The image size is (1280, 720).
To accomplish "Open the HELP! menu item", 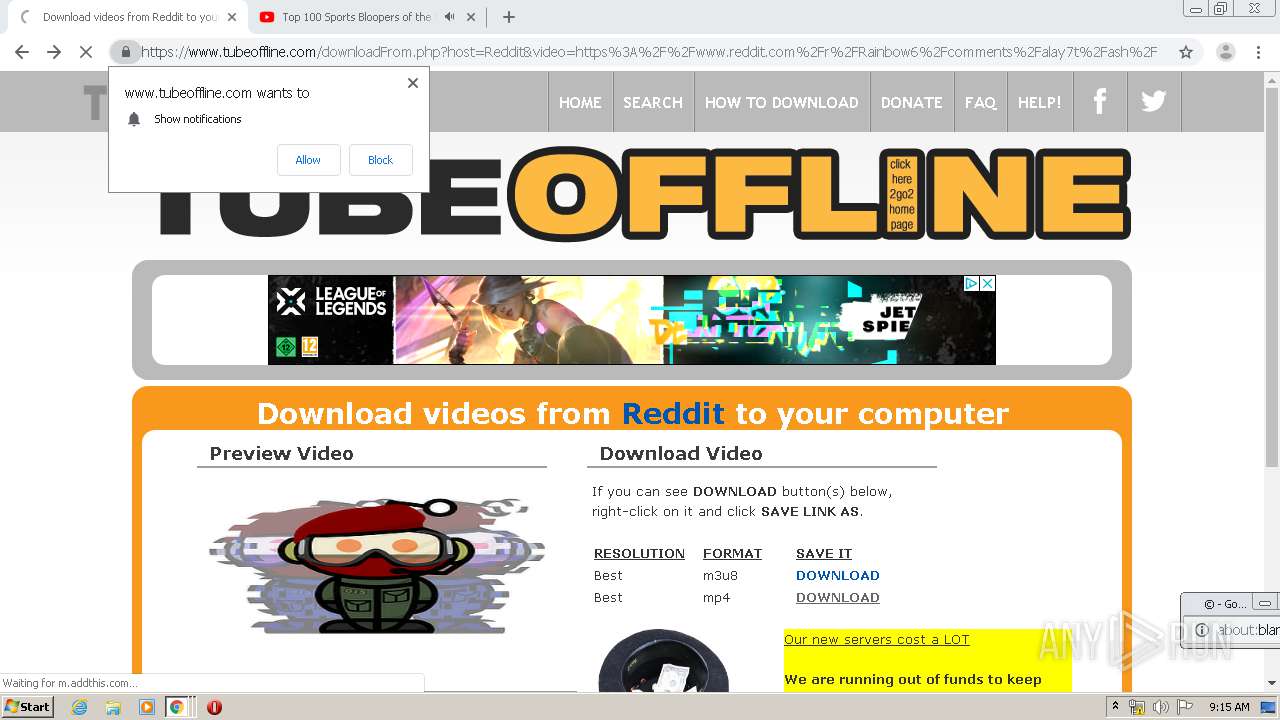I will (1039, 102).
